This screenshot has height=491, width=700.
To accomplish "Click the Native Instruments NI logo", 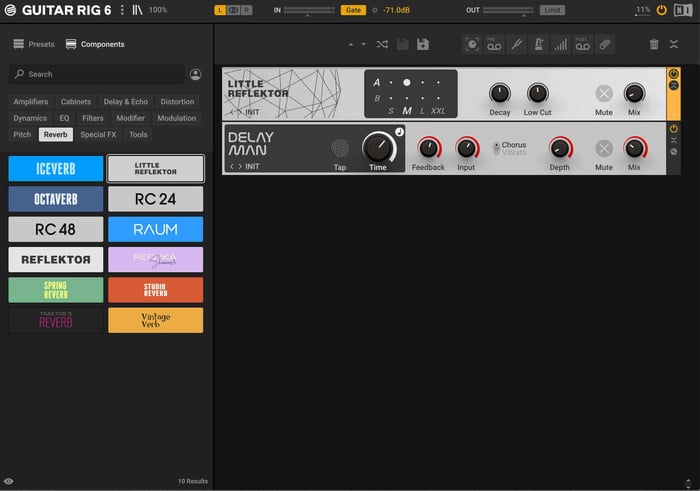I will (x=683, y=10).
